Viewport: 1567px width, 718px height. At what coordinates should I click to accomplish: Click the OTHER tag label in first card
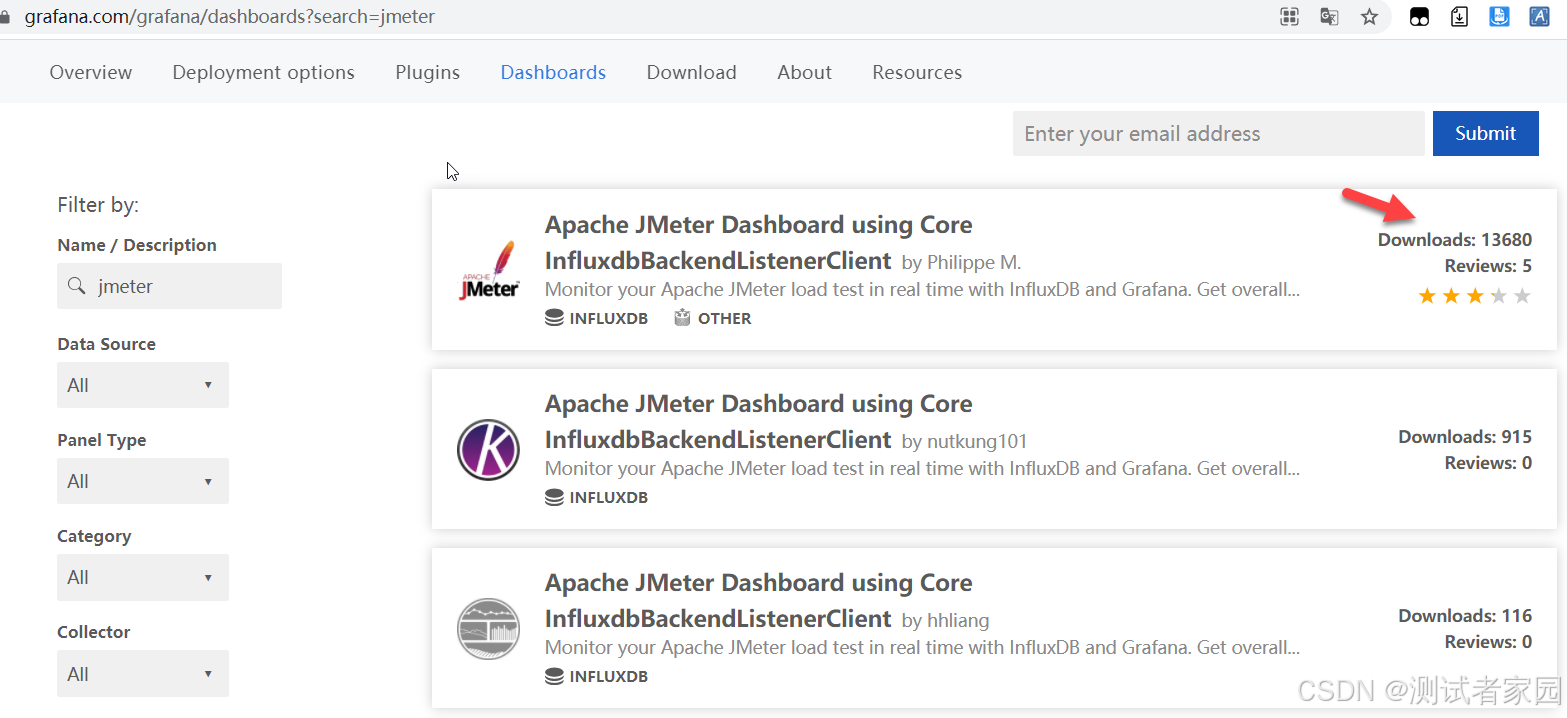[x=725, y=318]
